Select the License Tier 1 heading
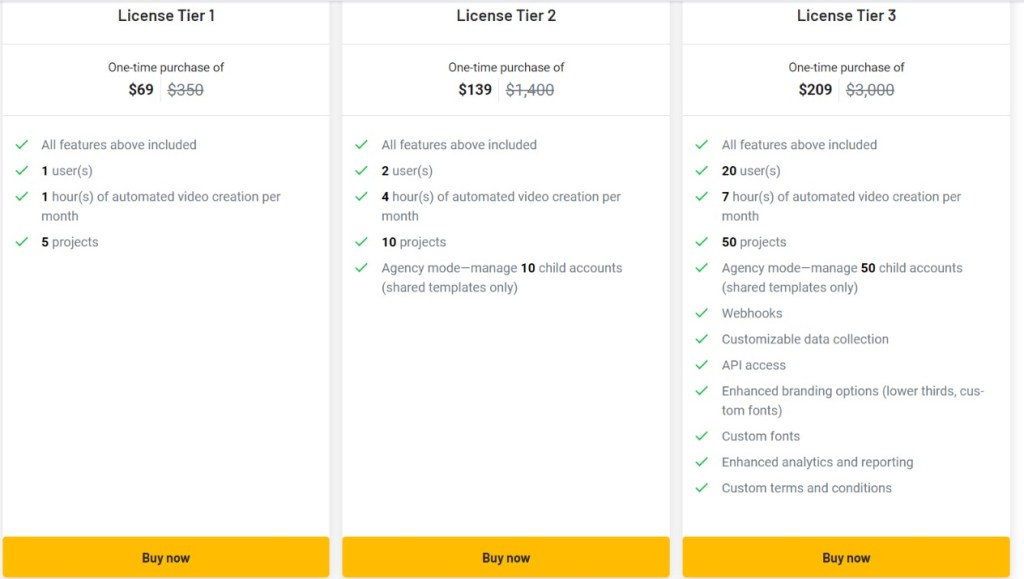This screenshot has width=1024, height=579. pos(166,15)
